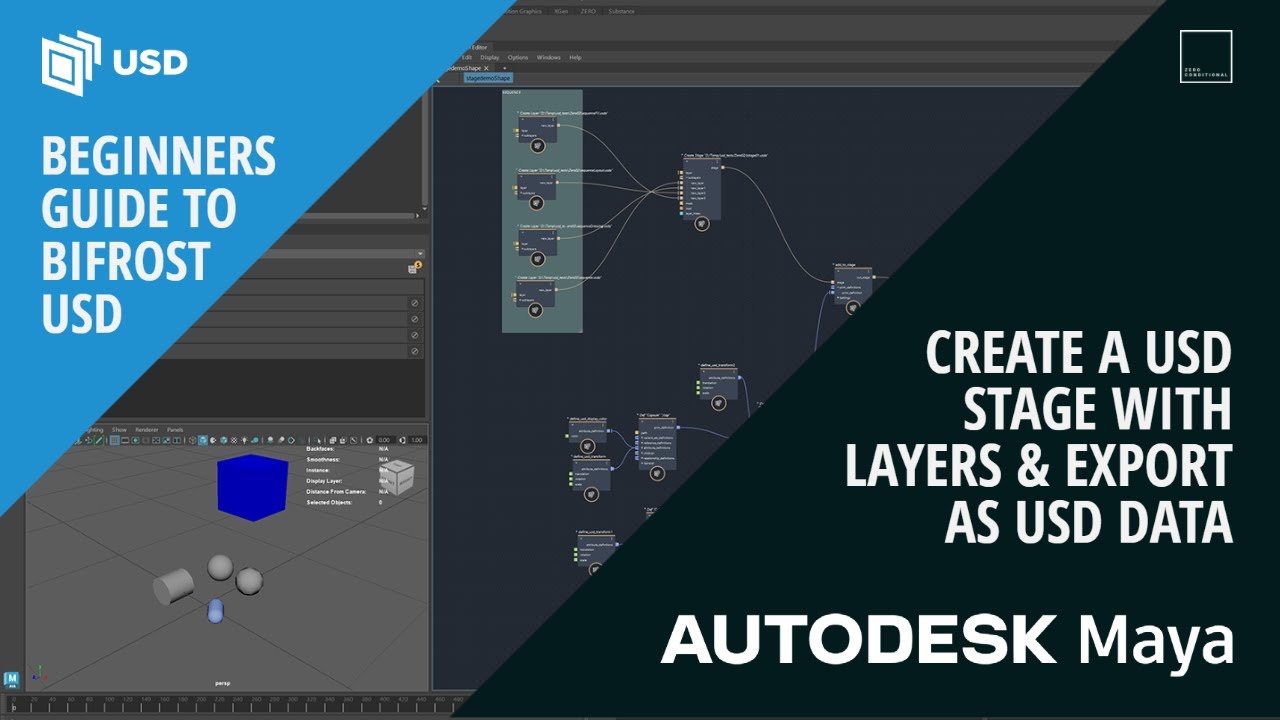Select the blue cube in the viewport

(252, 487)
